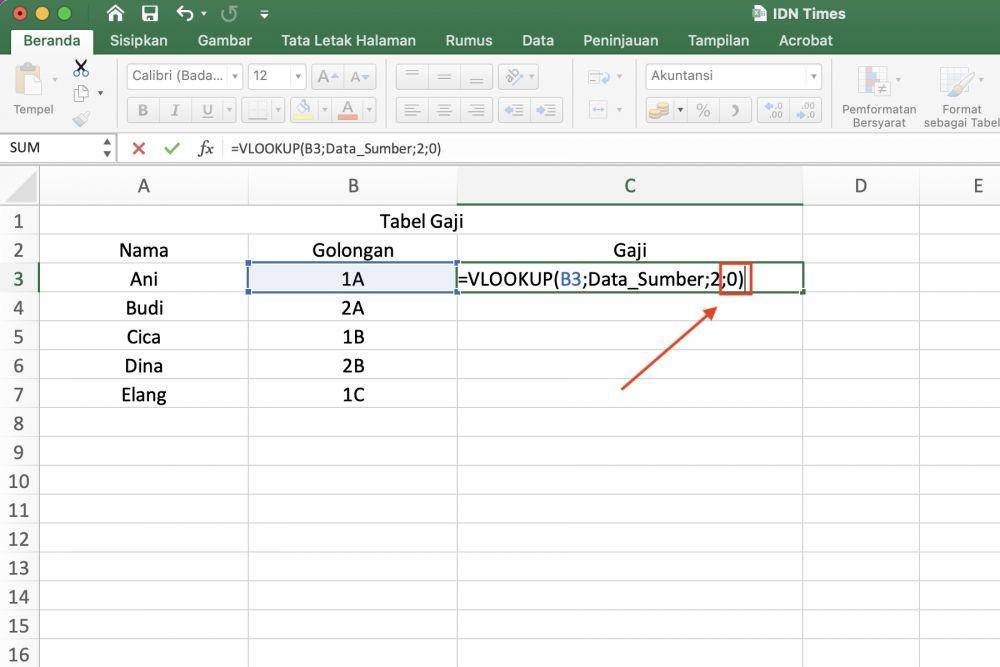Screen dimensions: 1000x667
Task: Switch to the Beranda tab
Action: pos(52,41)
